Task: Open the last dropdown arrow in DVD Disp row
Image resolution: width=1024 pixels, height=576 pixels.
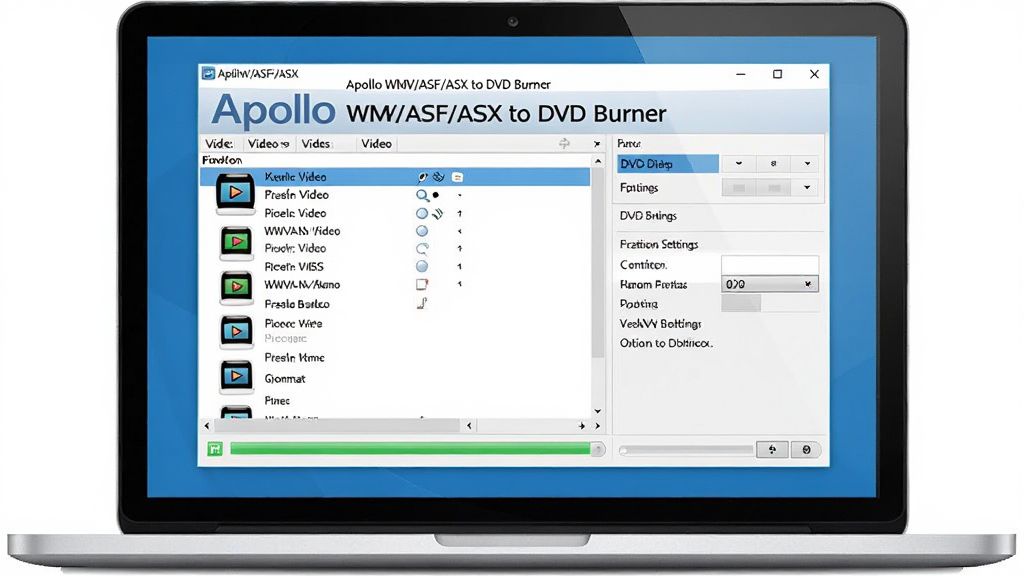Action: pyautogui.click(x=807, y=164)
